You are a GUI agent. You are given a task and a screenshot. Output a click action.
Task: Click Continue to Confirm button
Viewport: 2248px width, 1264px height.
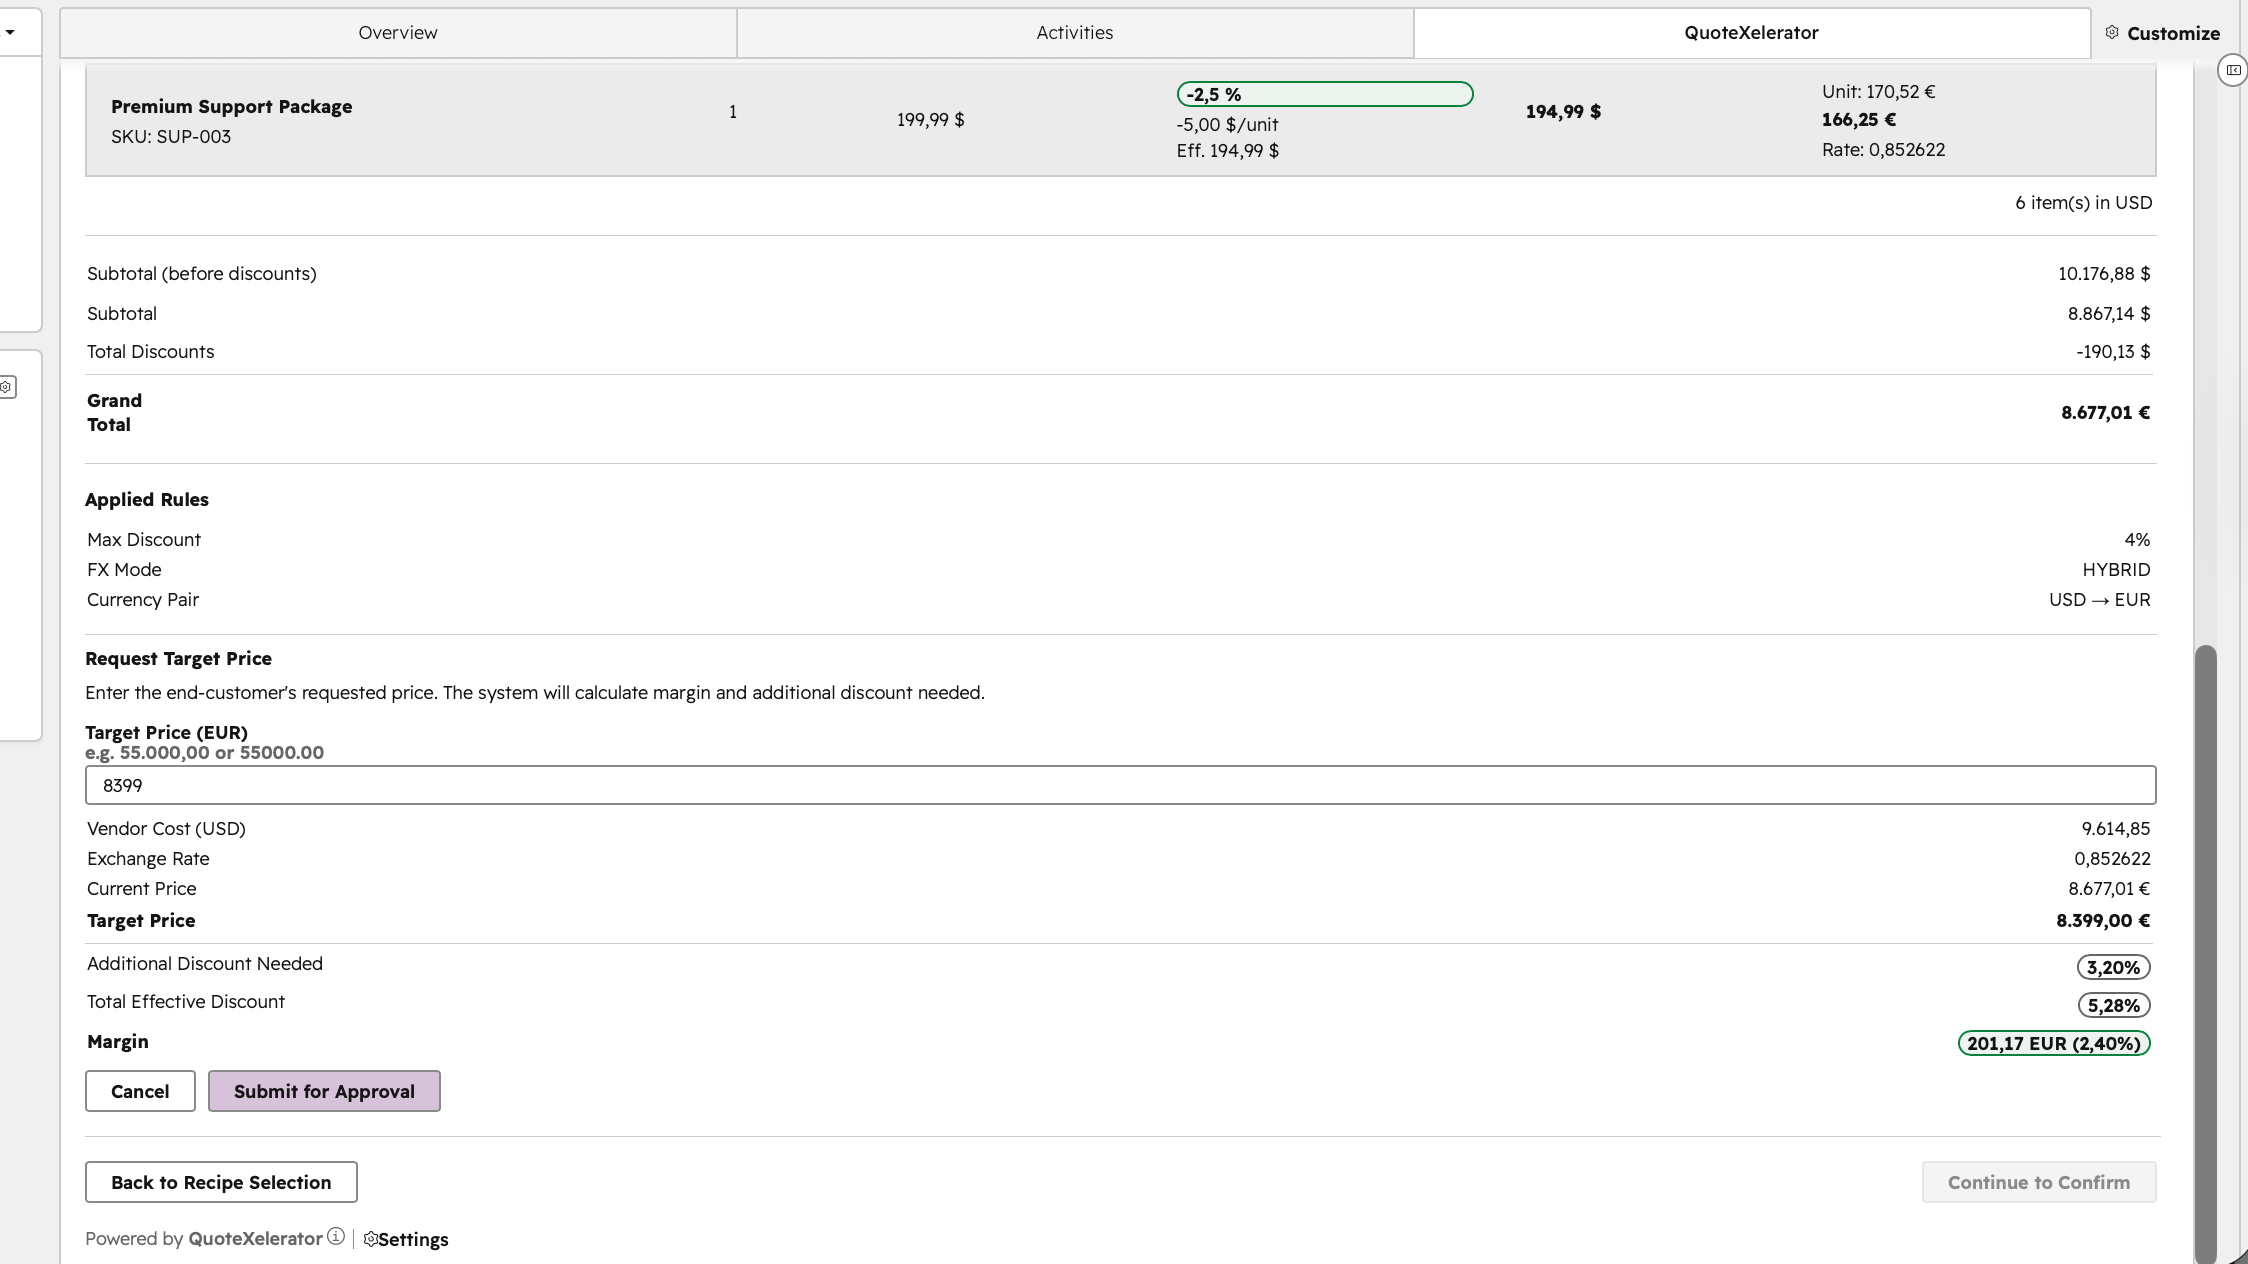(2039, 1182)
